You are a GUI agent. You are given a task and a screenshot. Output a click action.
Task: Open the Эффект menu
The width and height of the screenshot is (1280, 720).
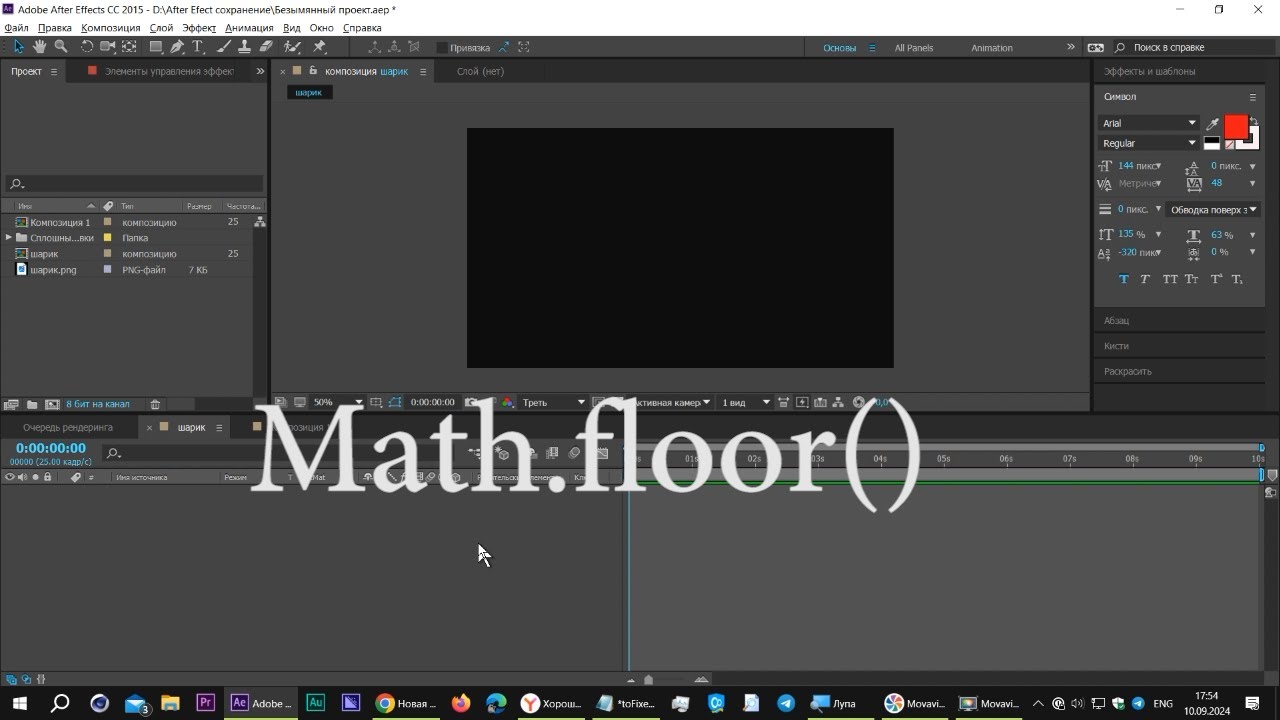pyautogui.click(x=199, y=28)
